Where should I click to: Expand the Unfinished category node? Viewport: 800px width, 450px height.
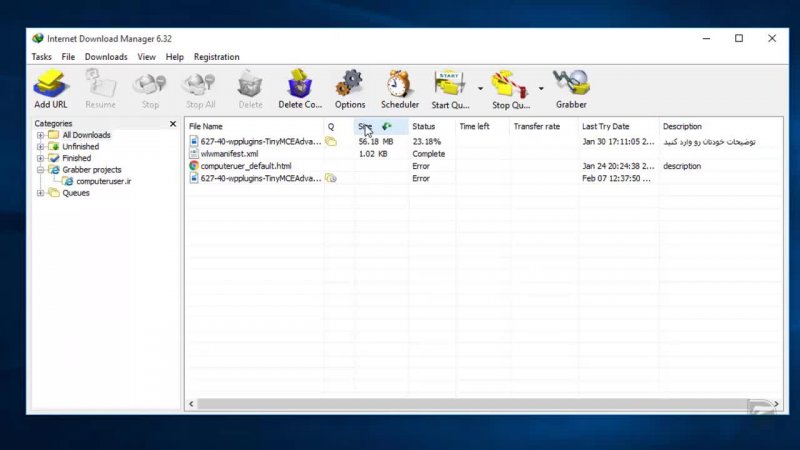pos(40,147)
